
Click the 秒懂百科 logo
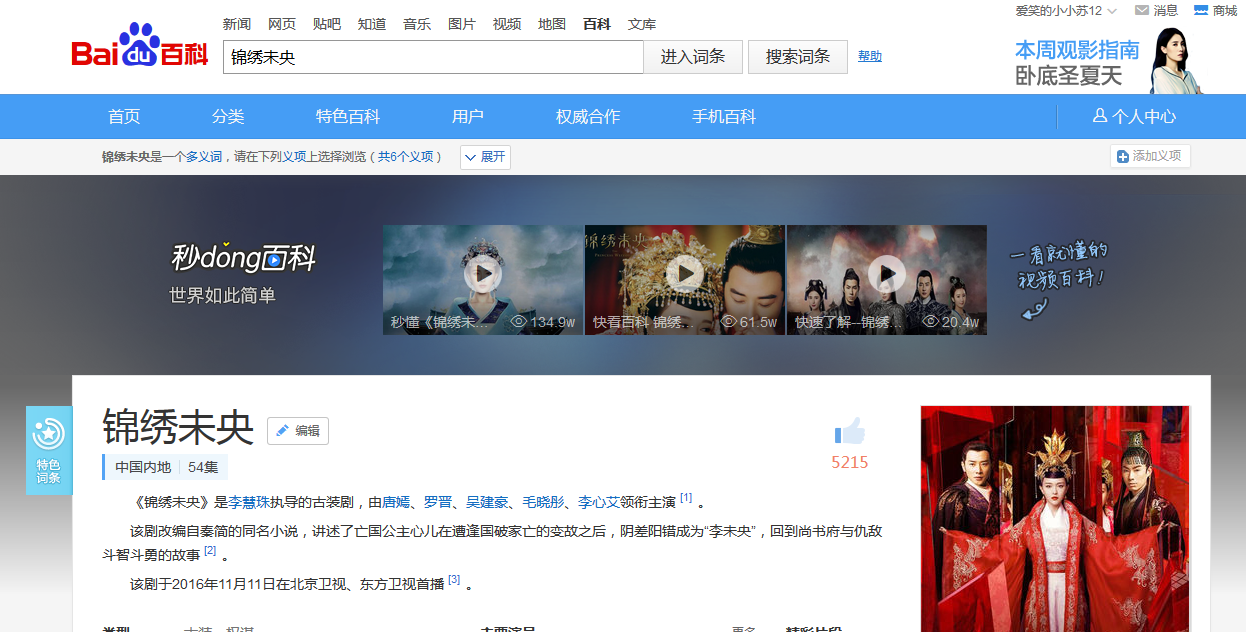click(x=243, y=258)
